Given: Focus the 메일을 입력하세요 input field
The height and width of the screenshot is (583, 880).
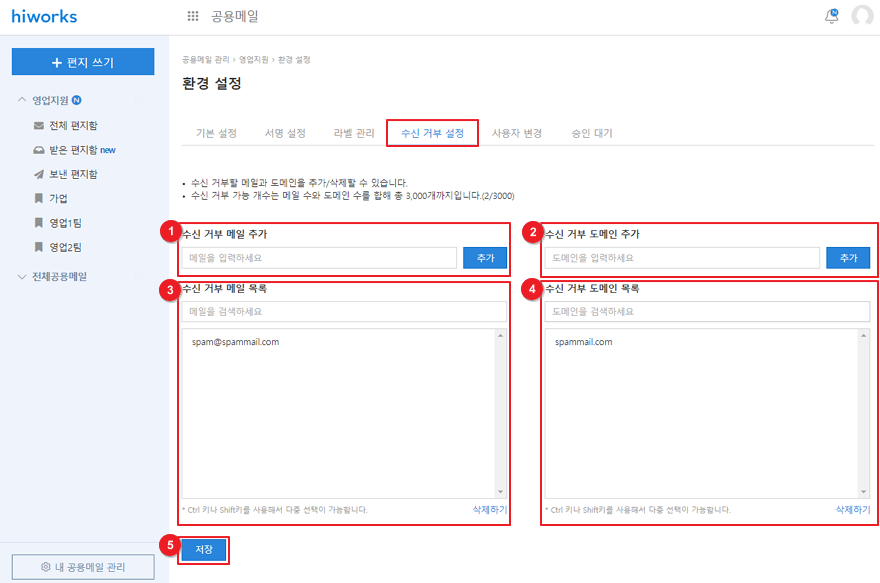Looking at the screenshot, I should click(319, 258).
